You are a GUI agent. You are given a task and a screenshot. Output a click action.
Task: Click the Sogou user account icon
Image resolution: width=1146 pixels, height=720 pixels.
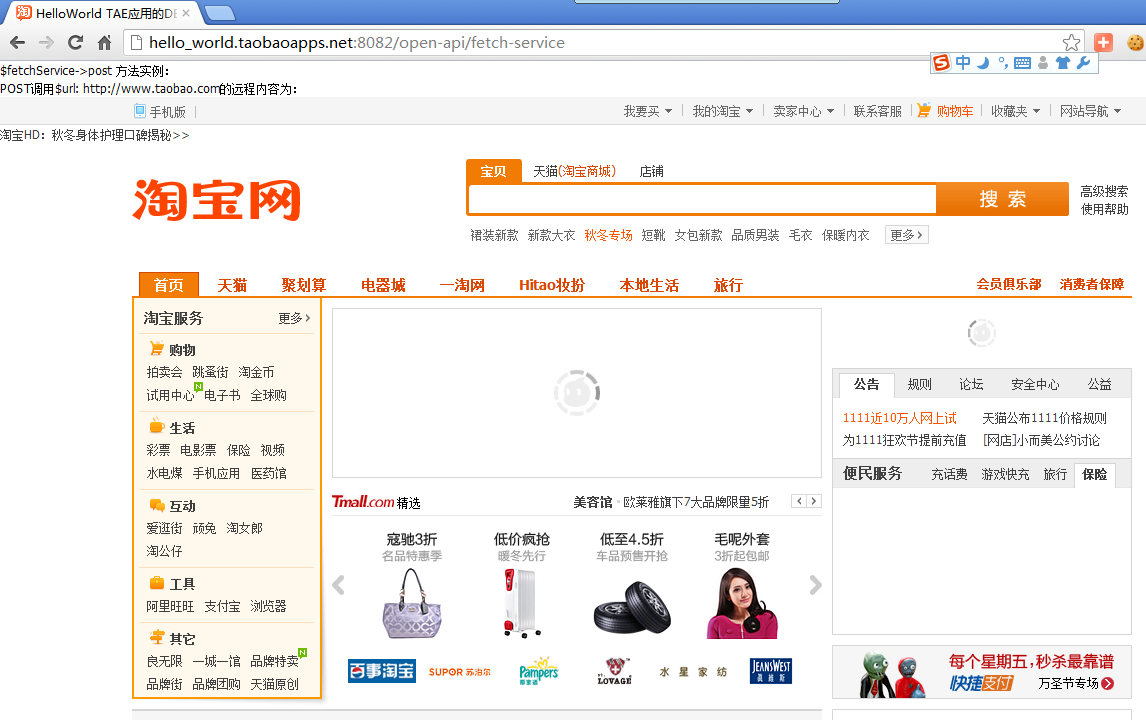1043,63
